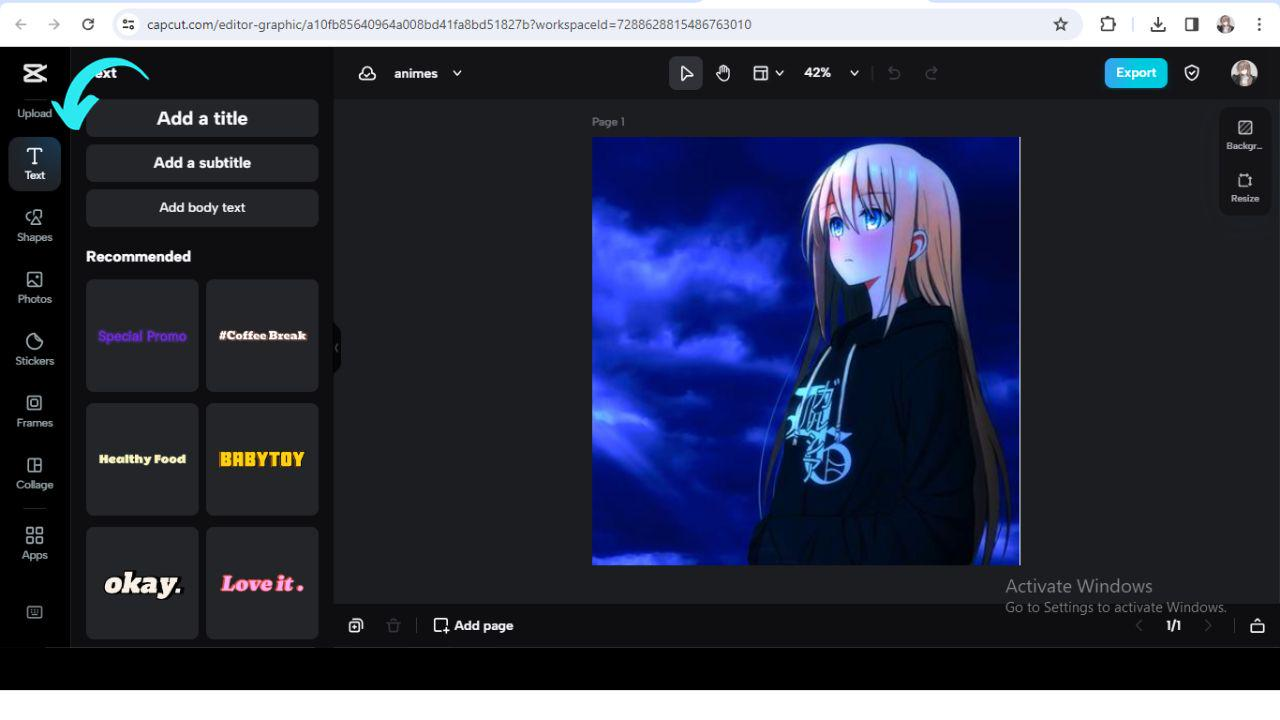
Task: Choose the Special Promo text template
Action: point(142,336)
